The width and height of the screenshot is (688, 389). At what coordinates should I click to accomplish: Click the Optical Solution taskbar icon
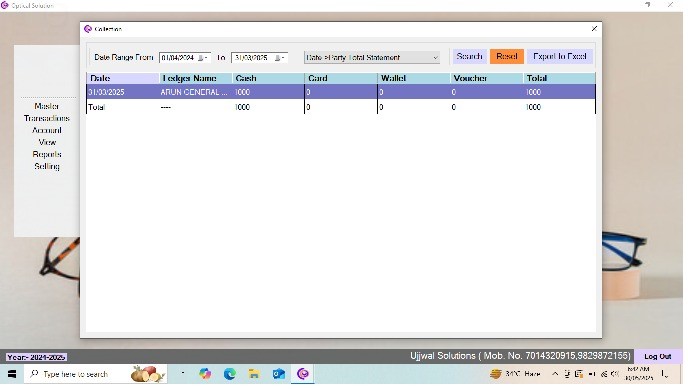click(x=303, y=374)
